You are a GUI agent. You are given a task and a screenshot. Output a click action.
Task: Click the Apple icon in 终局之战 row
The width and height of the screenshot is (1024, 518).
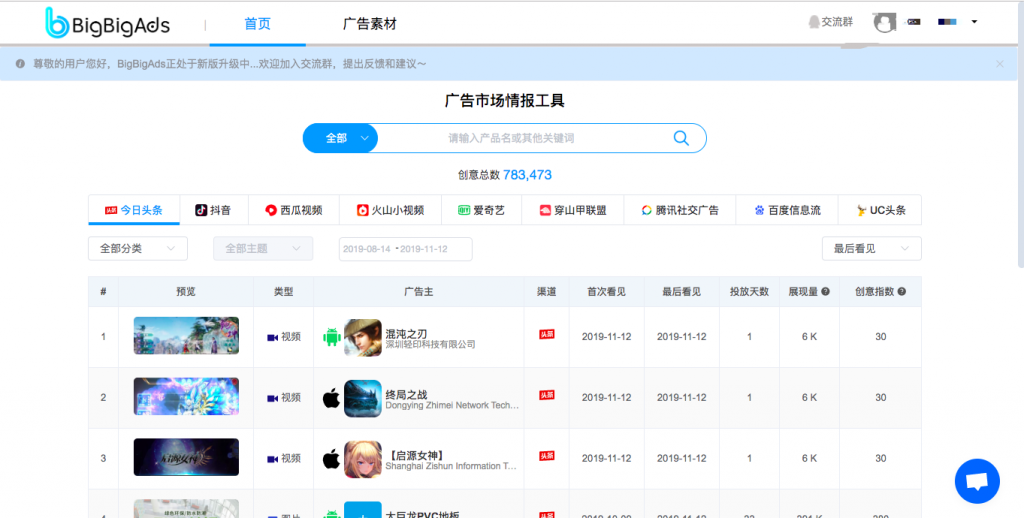click(x=332, y=398)
